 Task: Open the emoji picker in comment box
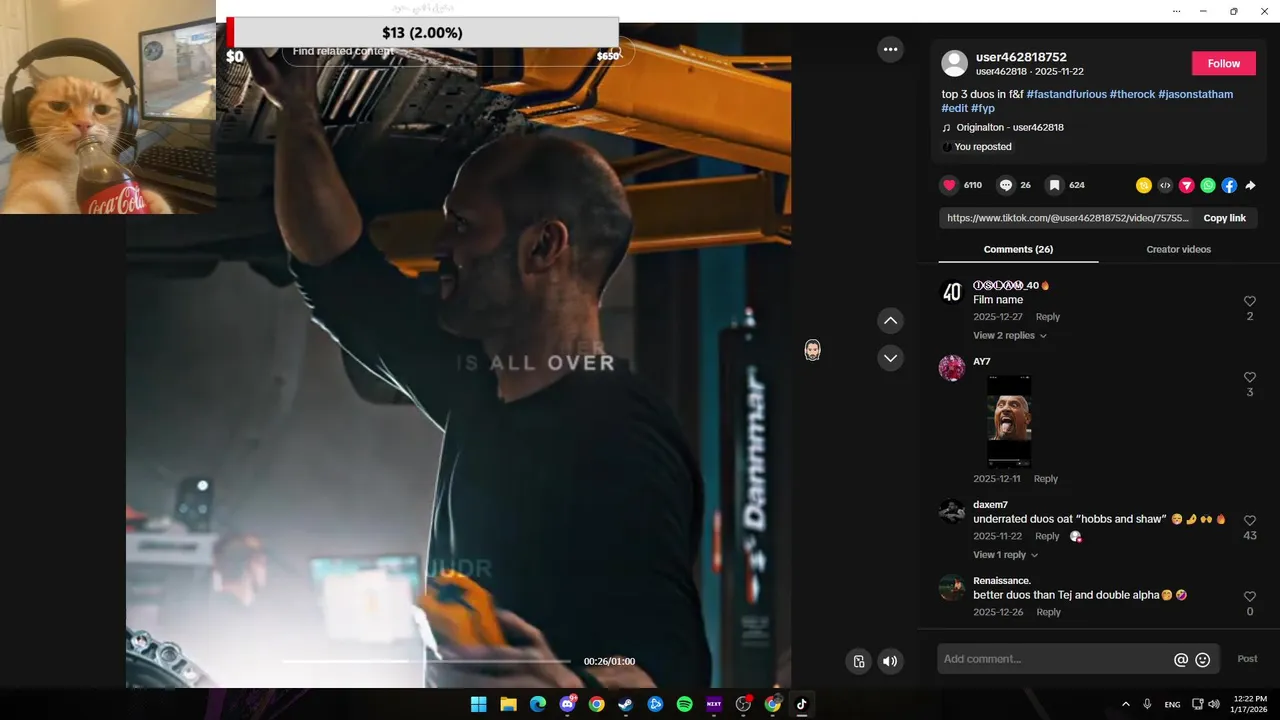pyautogui.click(x=1203, y=660)
